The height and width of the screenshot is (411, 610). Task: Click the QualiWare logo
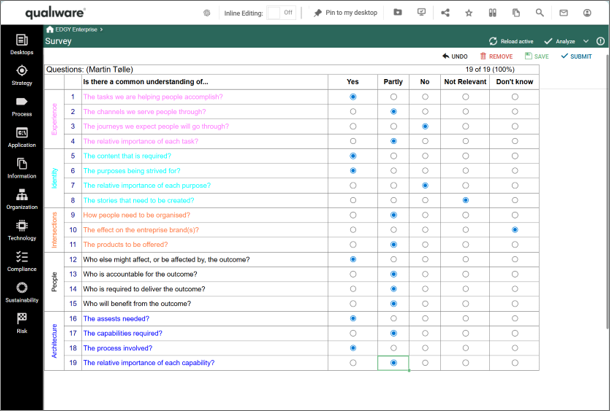(55, 13)
